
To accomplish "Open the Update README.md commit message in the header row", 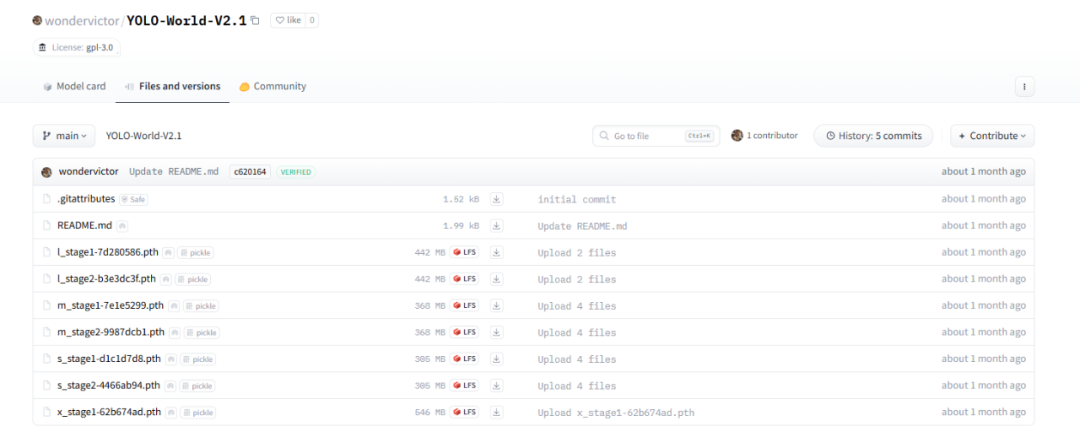I will [174, 172].
